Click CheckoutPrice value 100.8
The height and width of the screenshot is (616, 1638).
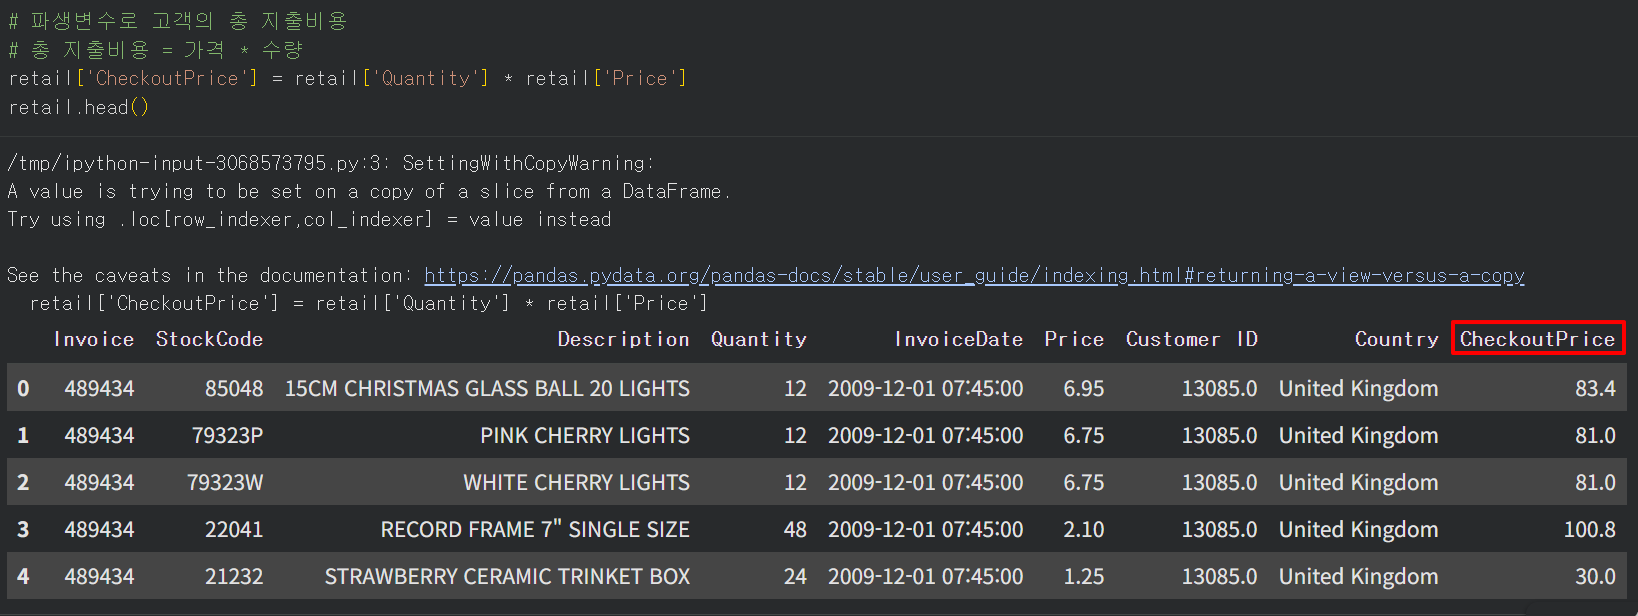tap(1589, 529)
